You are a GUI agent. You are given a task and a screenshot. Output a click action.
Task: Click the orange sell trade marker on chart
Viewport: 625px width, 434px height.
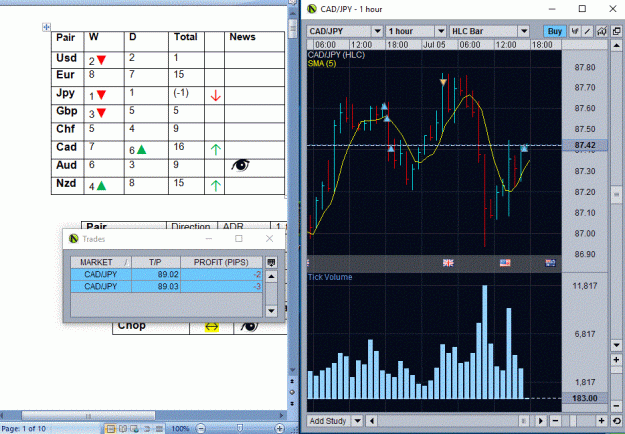[x=443, y=82]
